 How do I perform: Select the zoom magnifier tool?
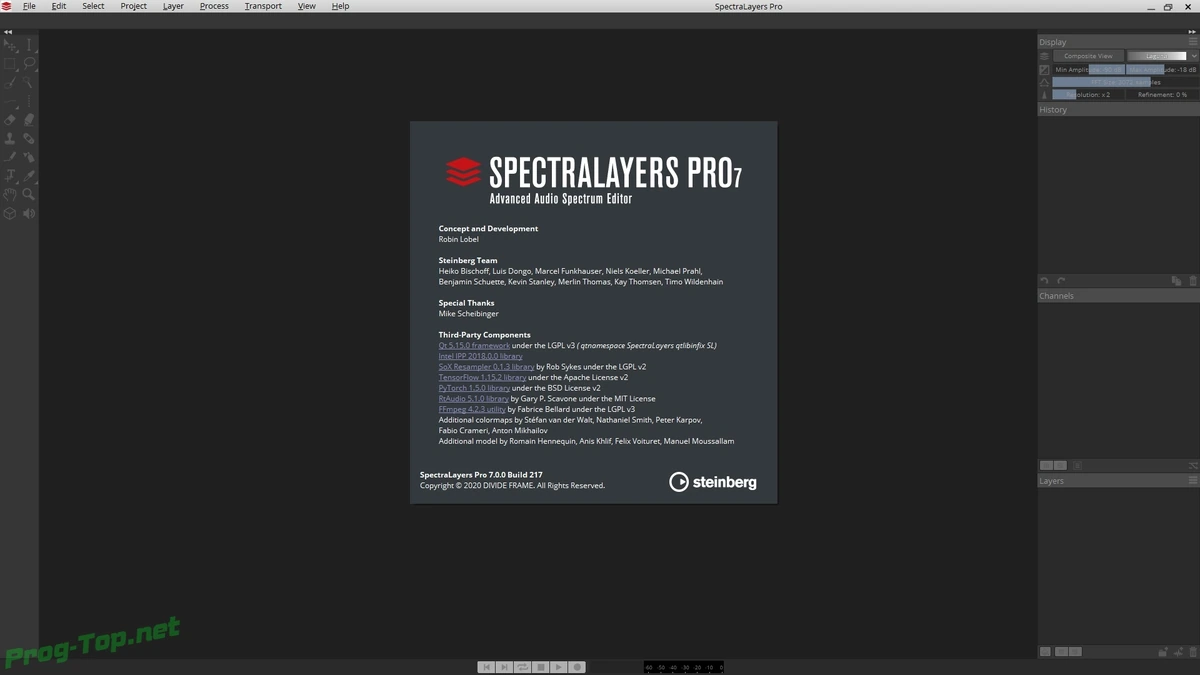point(29,194)
